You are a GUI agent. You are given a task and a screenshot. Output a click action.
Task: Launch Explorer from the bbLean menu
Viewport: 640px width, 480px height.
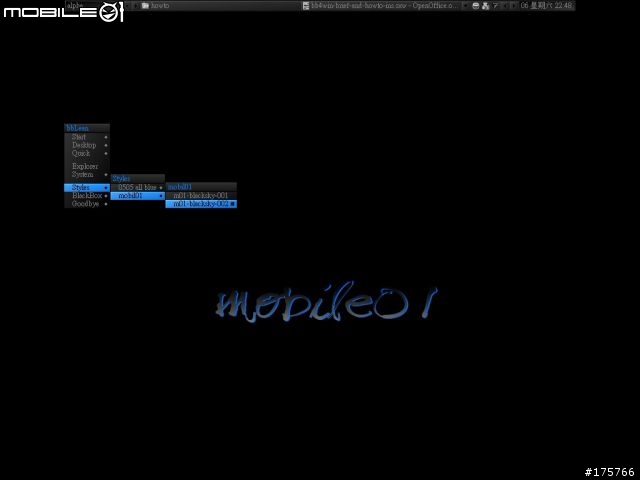(x=87, y=167)
